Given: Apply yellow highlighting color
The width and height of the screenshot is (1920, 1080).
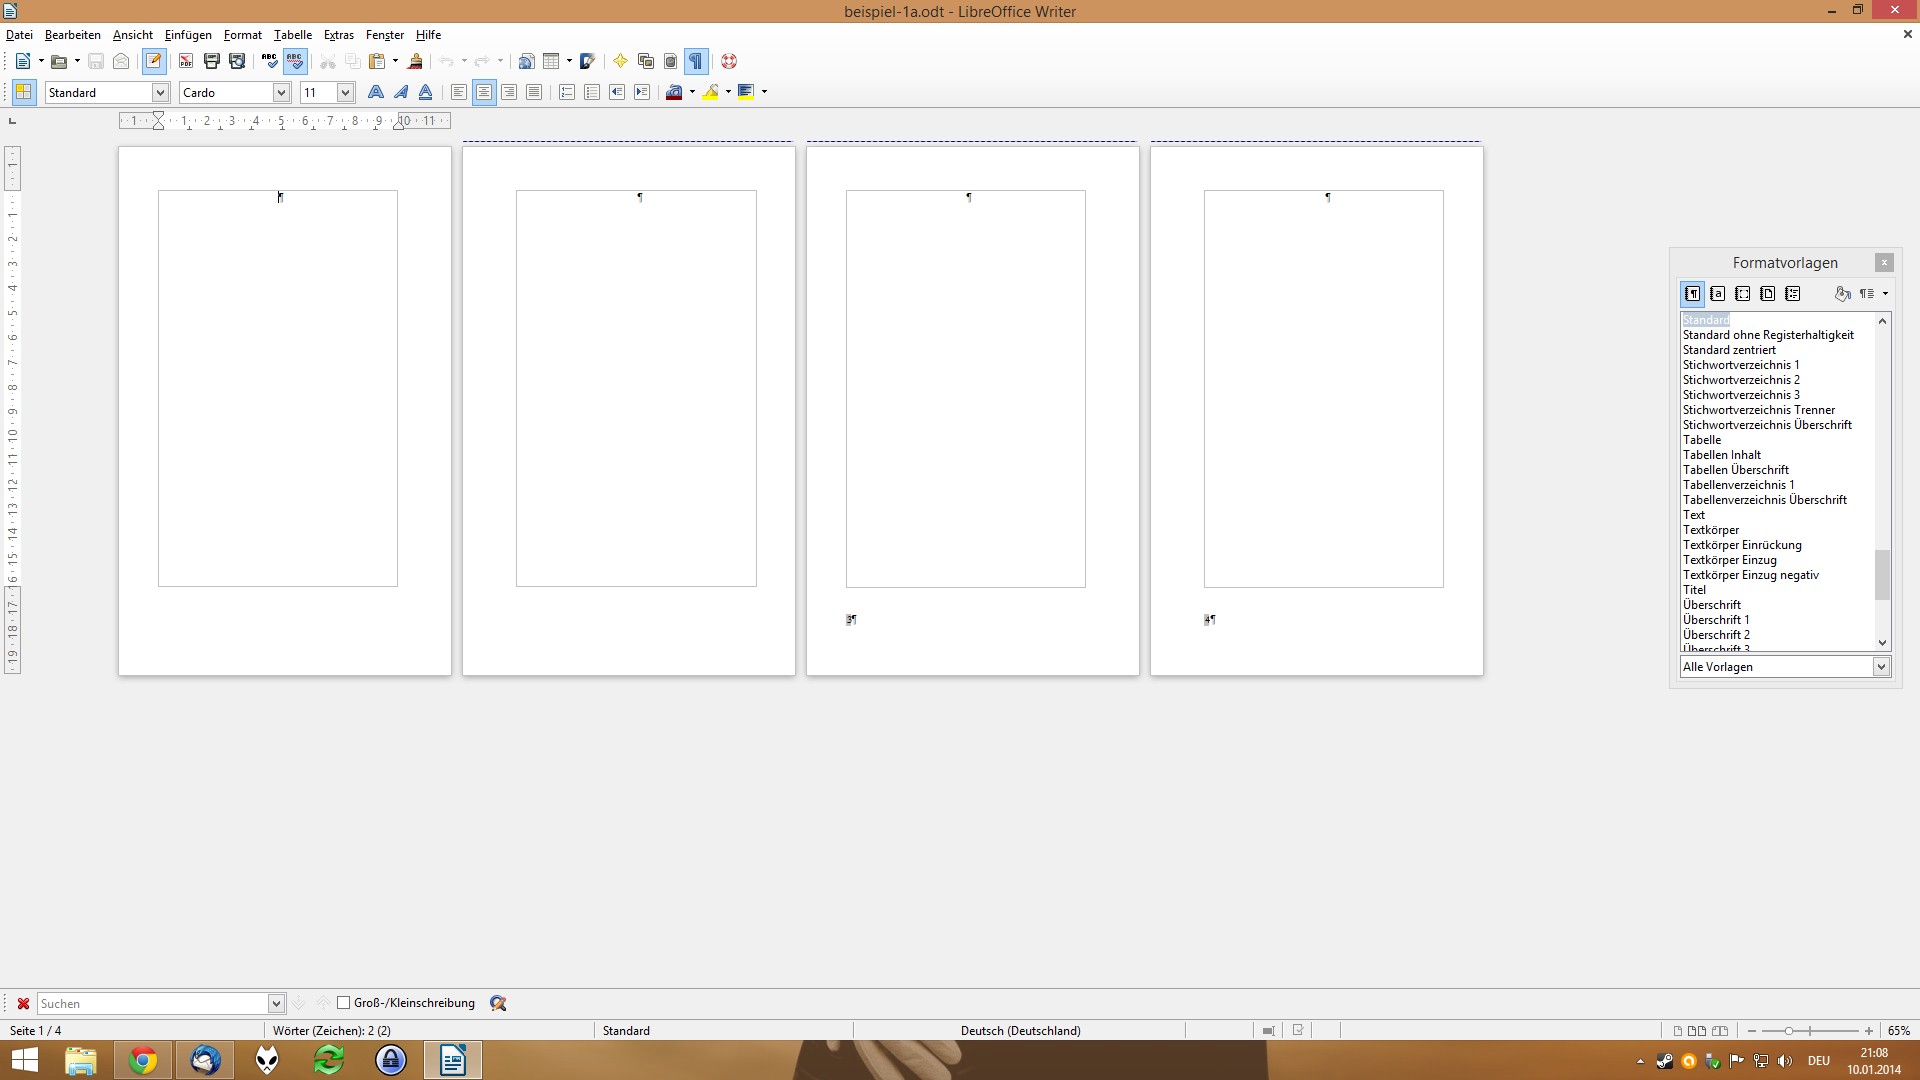Looking at the screenshot, I should (x=710, y=92).
